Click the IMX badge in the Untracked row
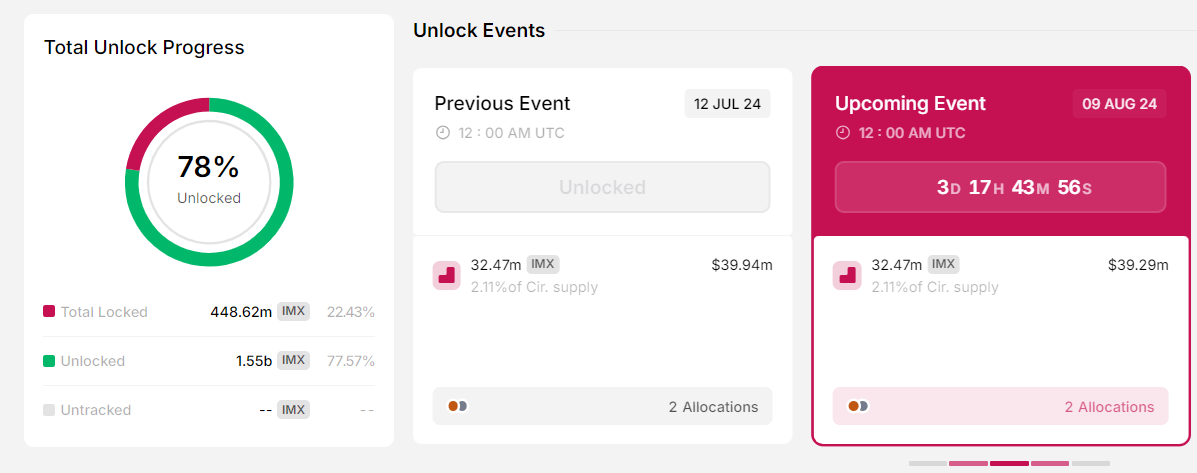 coord(293,409)
